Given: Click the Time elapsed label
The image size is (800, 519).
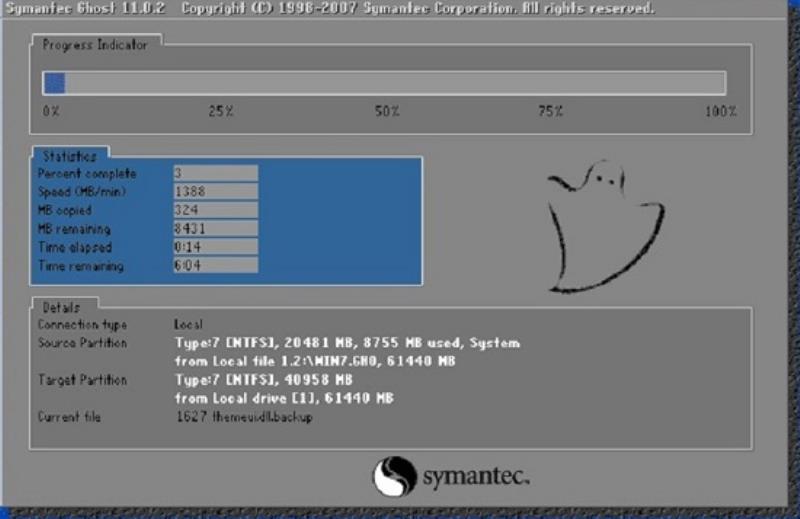Looking at the screenshot, I should point(74,247).
